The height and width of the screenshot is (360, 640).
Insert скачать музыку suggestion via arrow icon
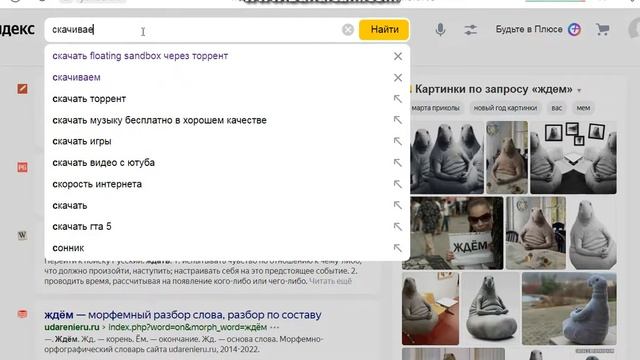398,120
